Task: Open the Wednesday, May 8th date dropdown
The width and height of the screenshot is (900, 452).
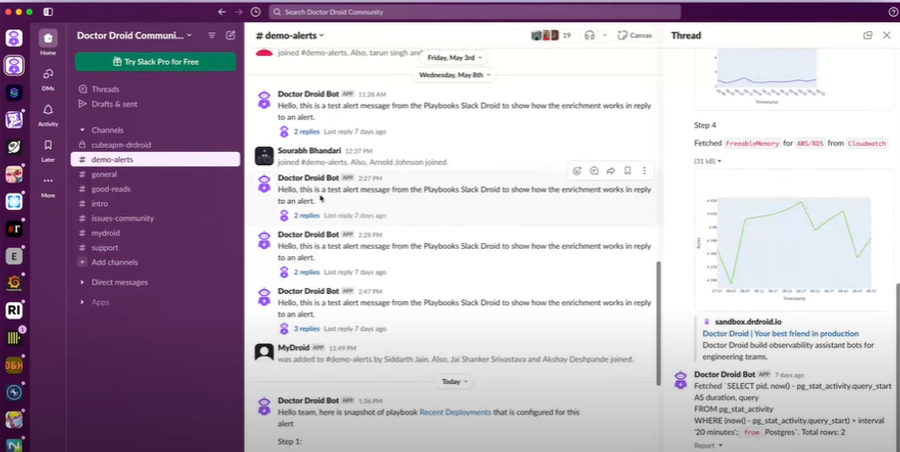Action: (x=454, y=75)
